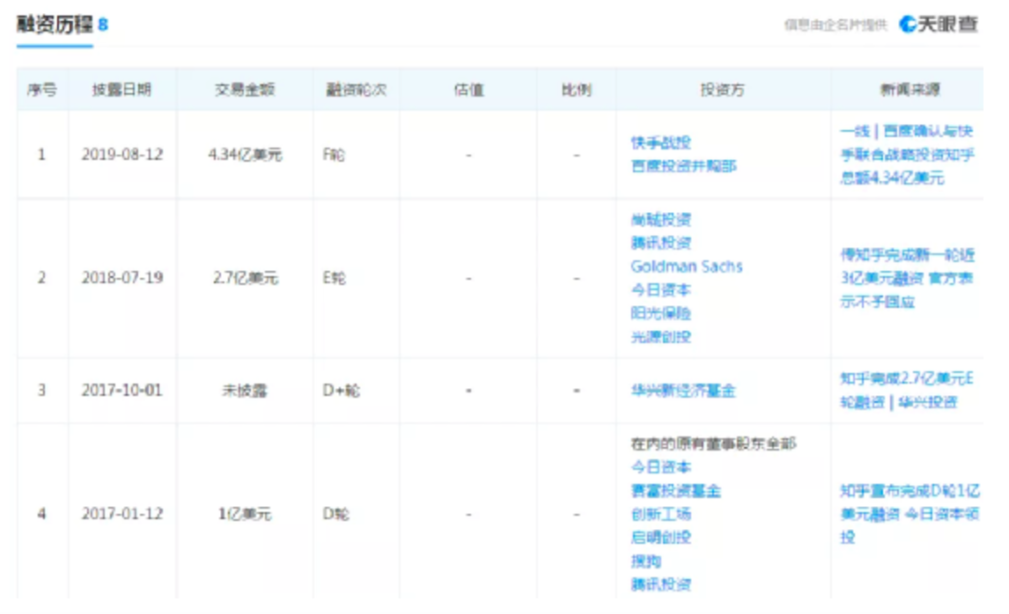Click the 序号 column header

coord(42,89)
